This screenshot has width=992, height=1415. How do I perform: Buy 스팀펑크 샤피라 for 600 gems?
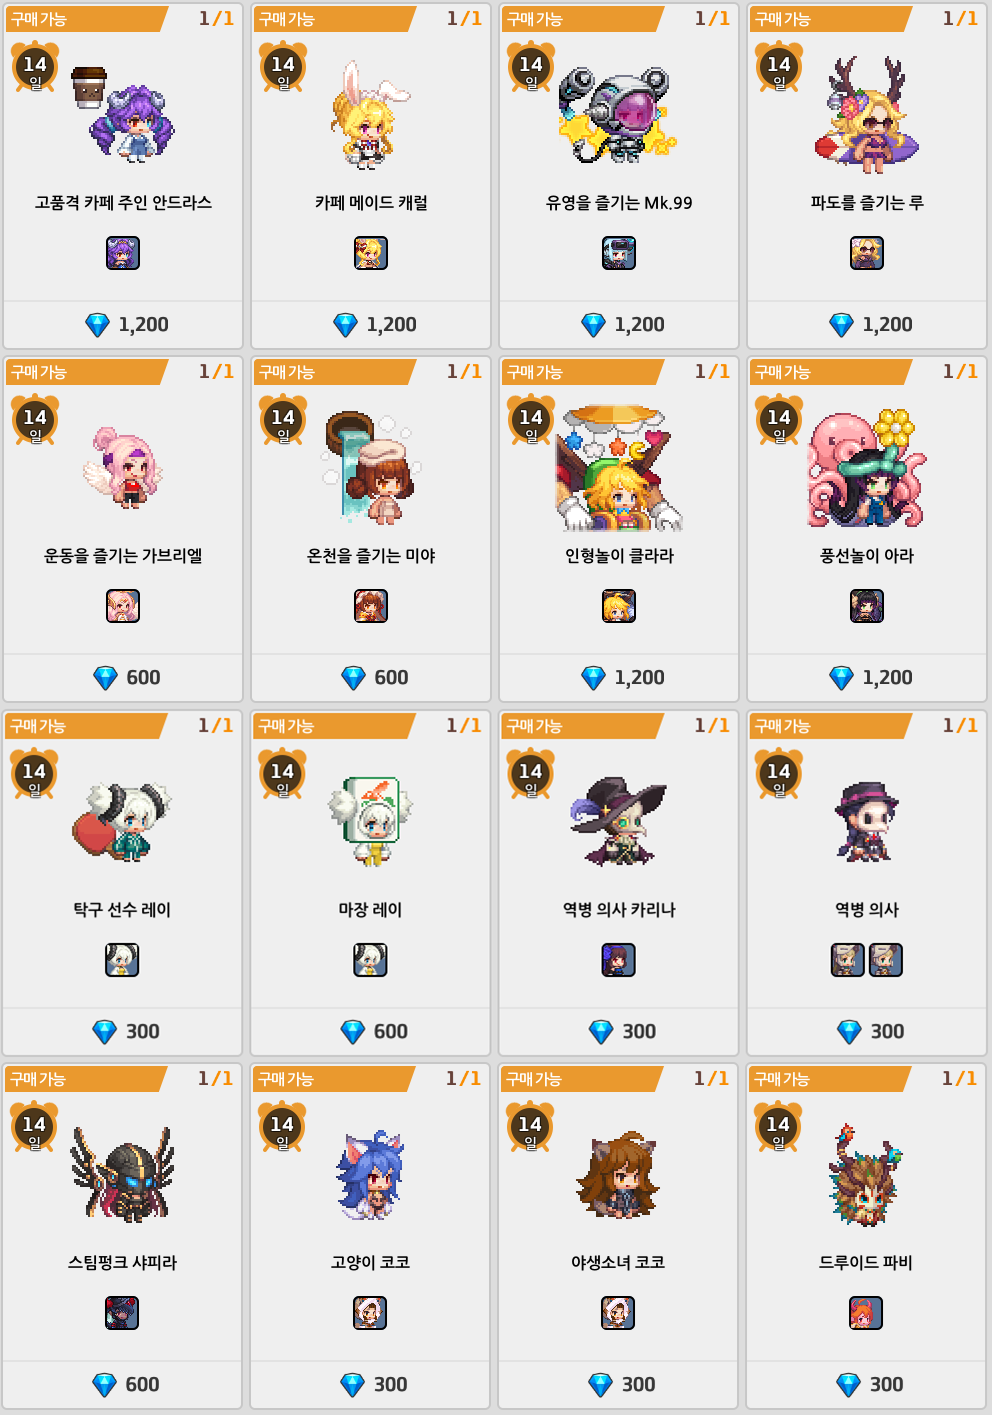pos(122,1384)
